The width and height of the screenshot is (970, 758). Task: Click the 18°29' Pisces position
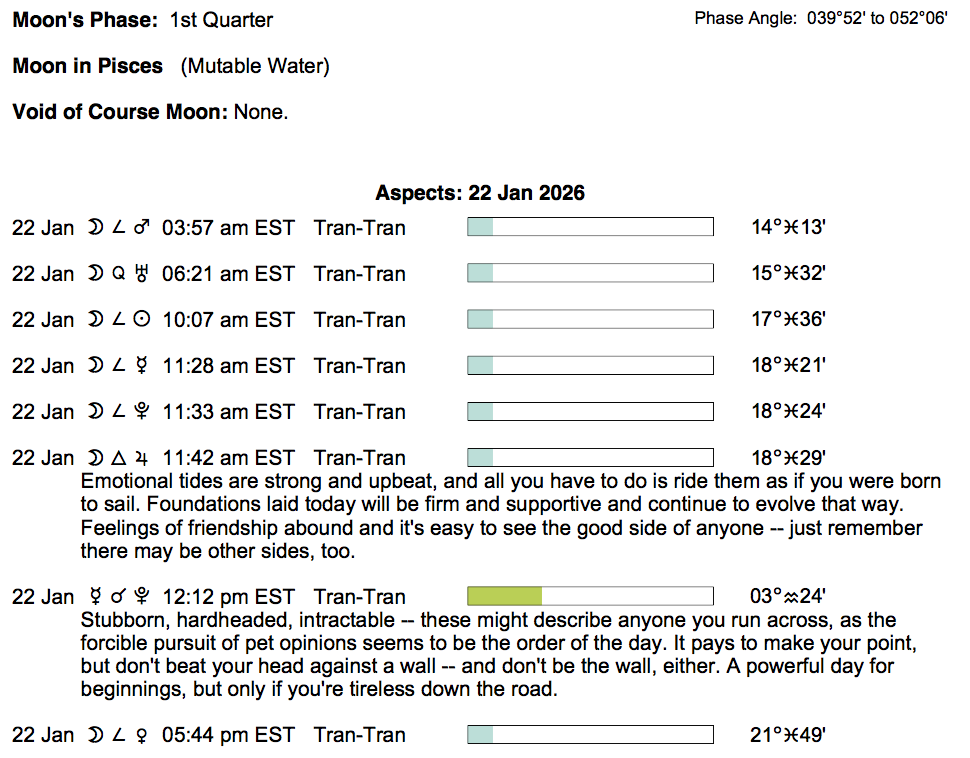coord(788,458)
